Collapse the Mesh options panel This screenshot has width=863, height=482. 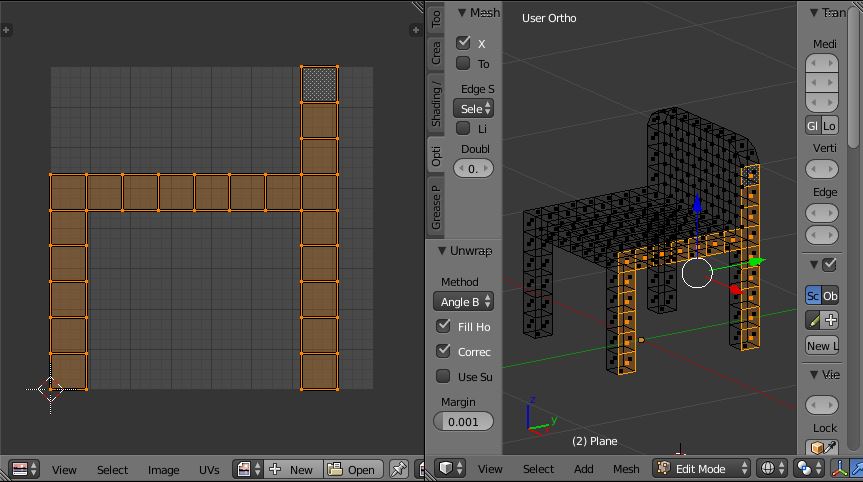[462, 12]
